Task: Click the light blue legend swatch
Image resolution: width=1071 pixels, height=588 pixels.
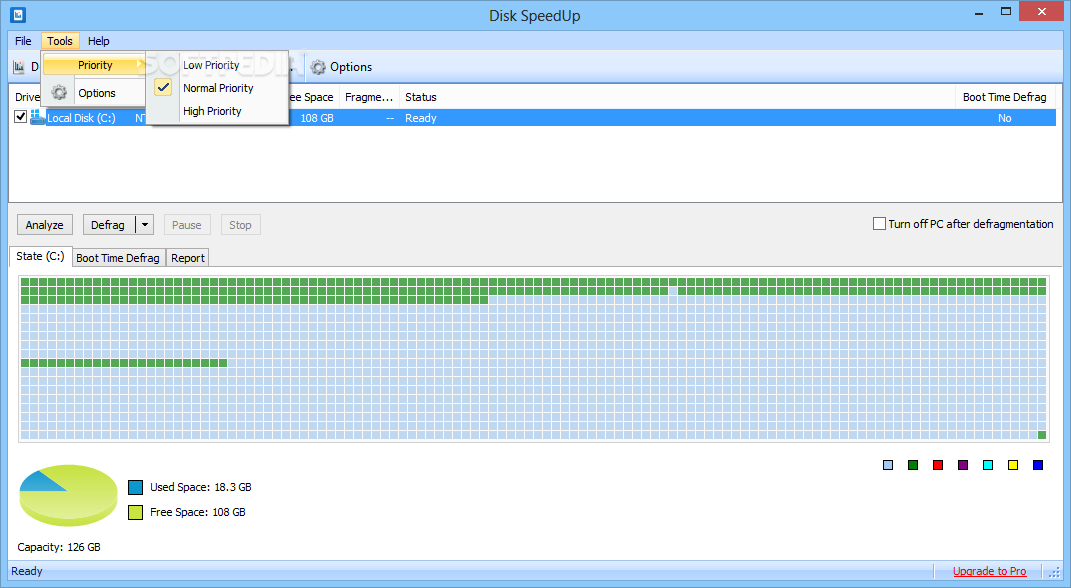Action: pos(888,465)
